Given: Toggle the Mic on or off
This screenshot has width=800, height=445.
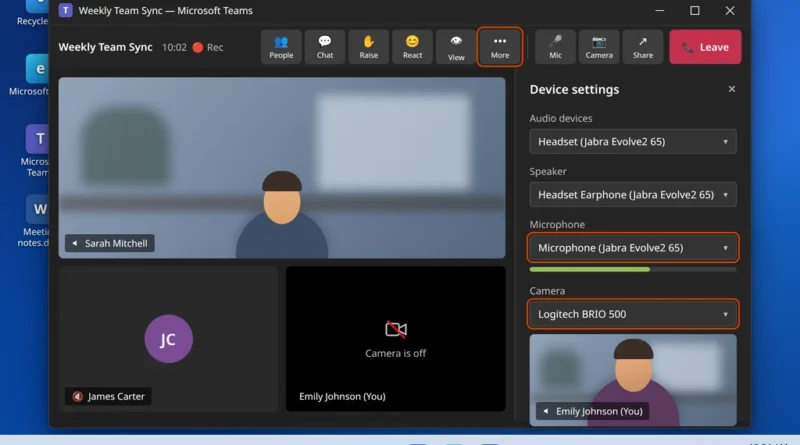Looking at the screenshot, I should [555, 47].
